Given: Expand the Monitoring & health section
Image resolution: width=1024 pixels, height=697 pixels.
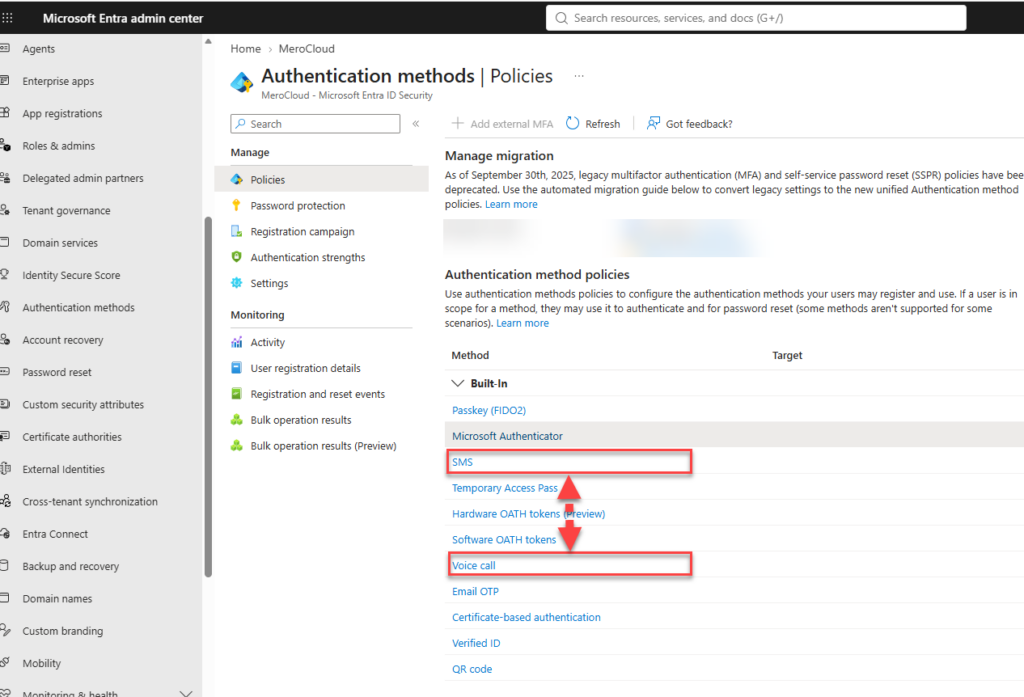Looking at the screenshot, I should [x=186, y=692].
